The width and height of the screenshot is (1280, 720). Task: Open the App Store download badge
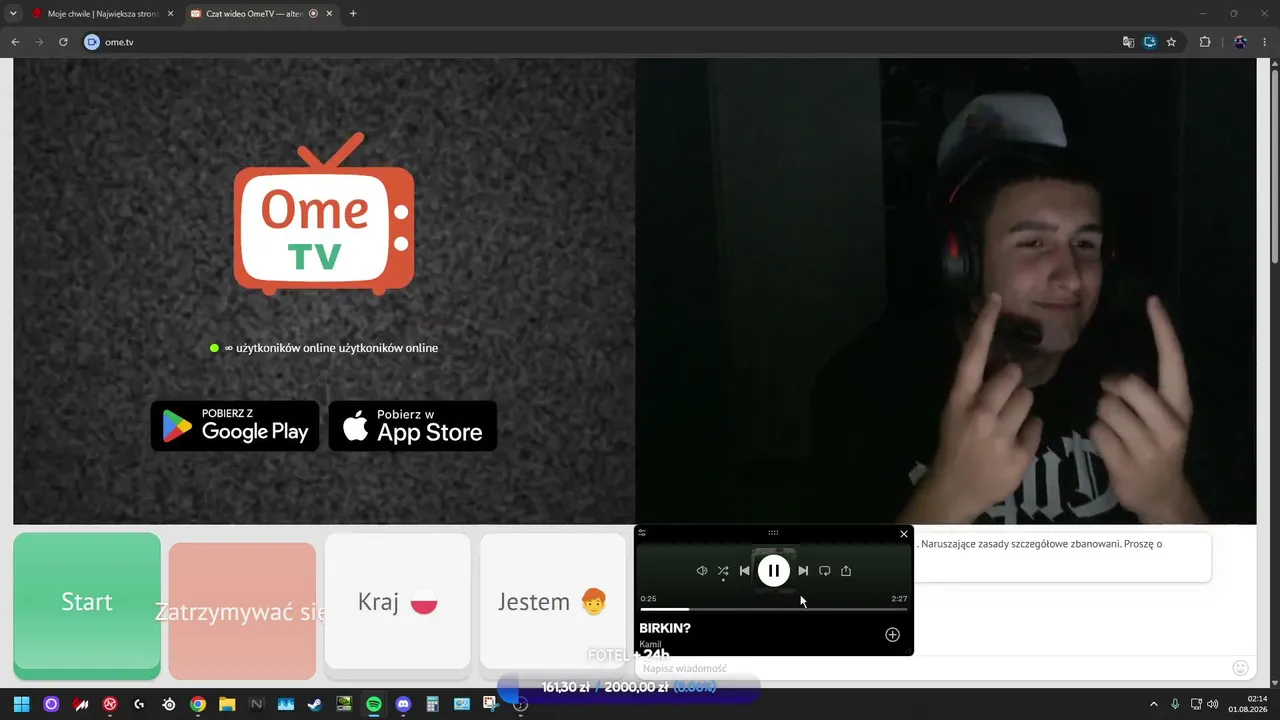click(413, 426)
